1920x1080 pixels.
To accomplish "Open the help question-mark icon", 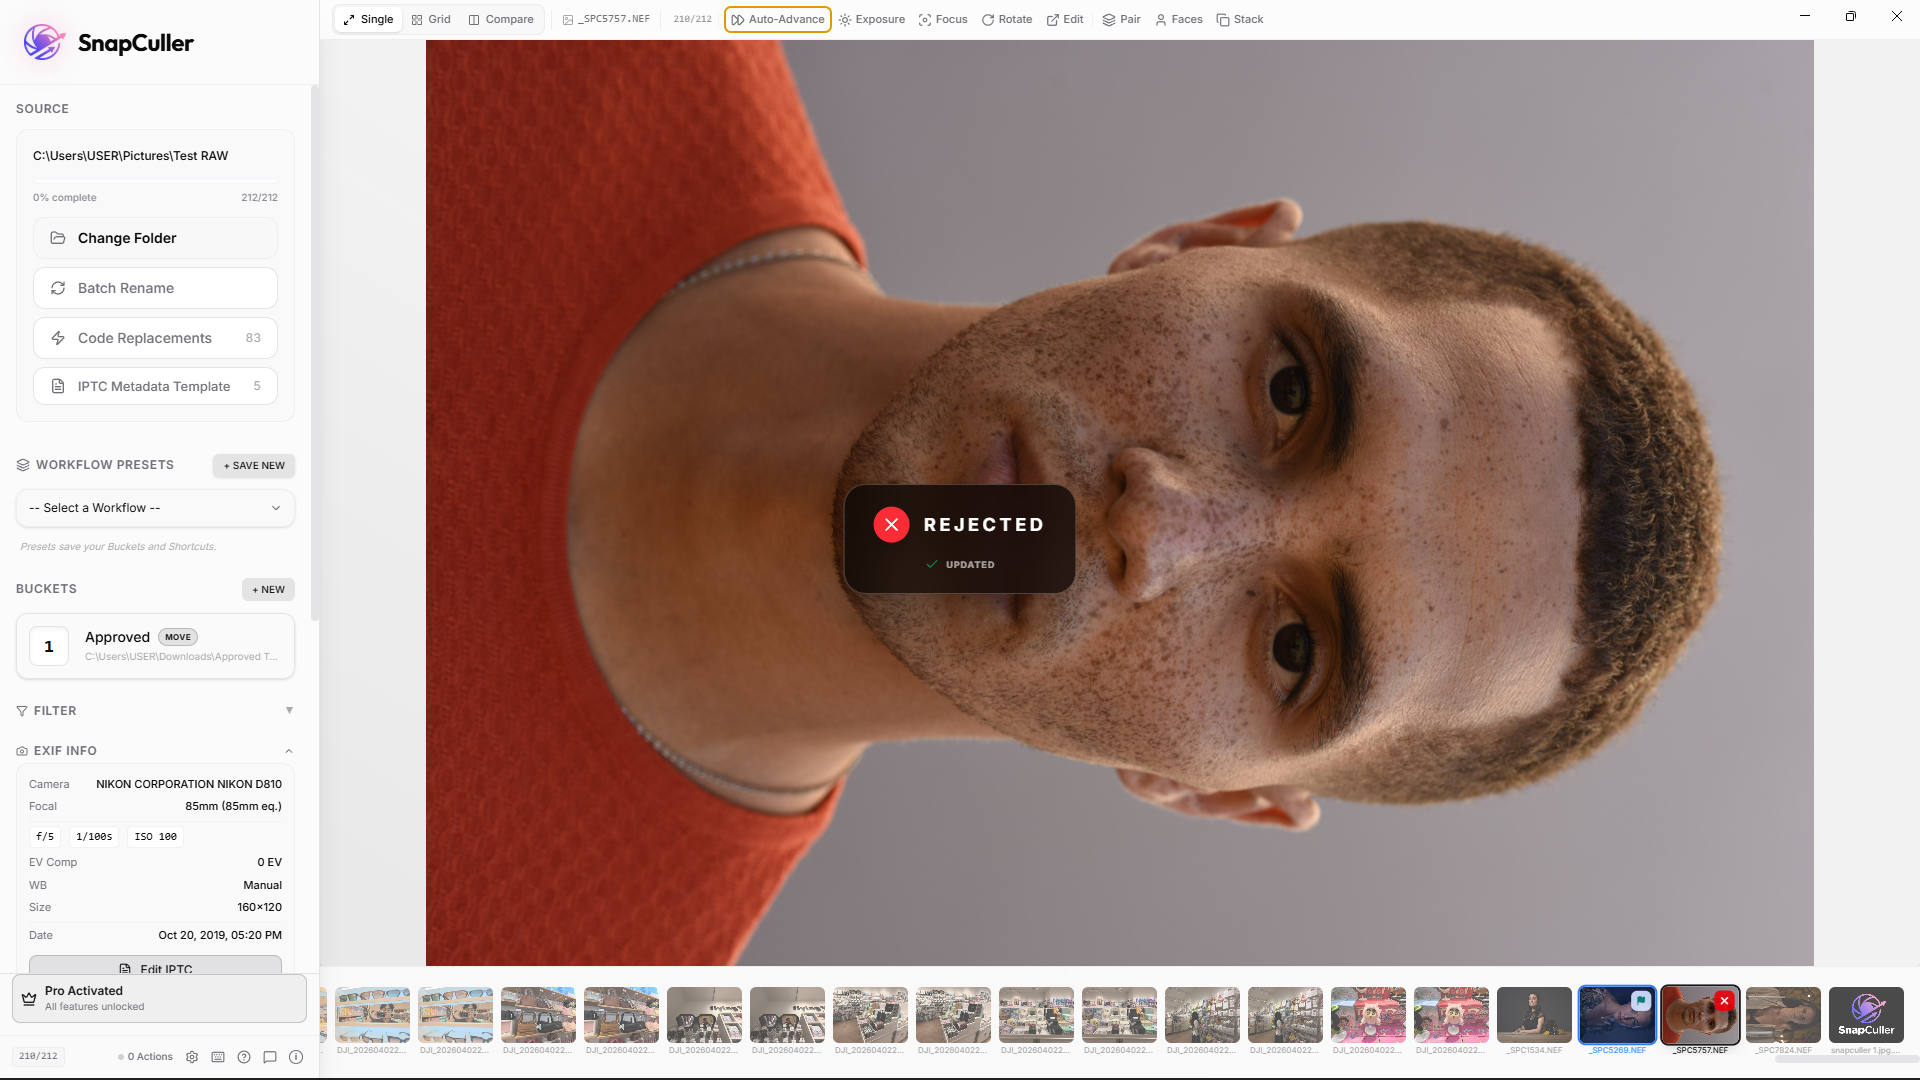I will tap(244, 1057).
